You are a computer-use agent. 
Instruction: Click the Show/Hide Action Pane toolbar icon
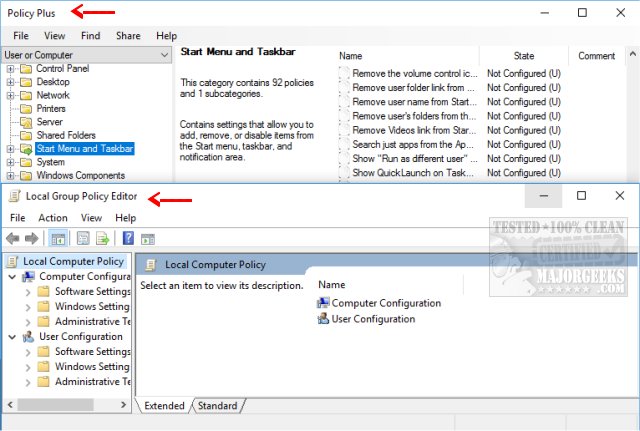click(x=148, y=239)
